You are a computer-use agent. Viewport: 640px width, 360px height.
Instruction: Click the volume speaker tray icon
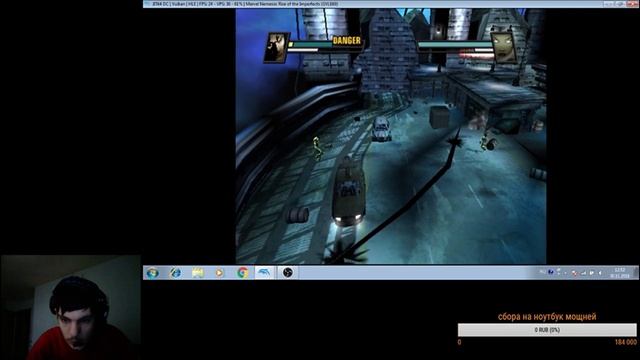click(x=600, y=273)
